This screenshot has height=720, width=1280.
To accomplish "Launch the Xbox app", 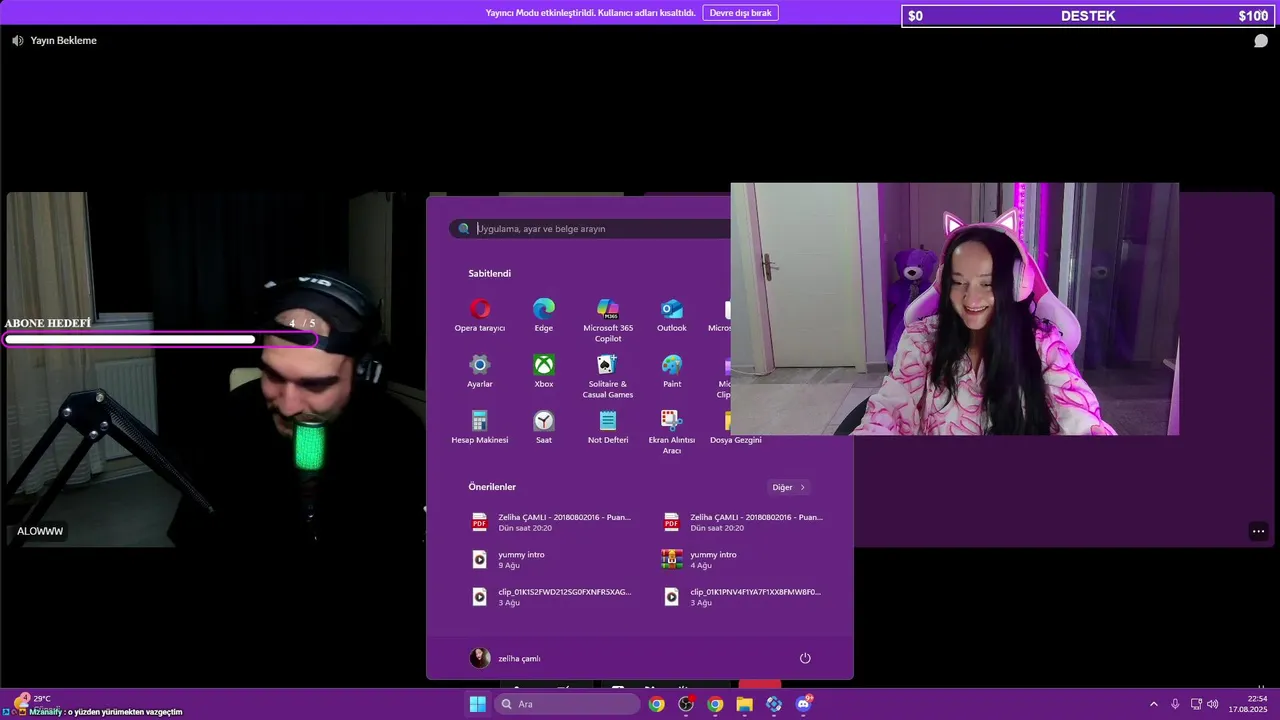I will pyautogui.click(x=544, y=371).
